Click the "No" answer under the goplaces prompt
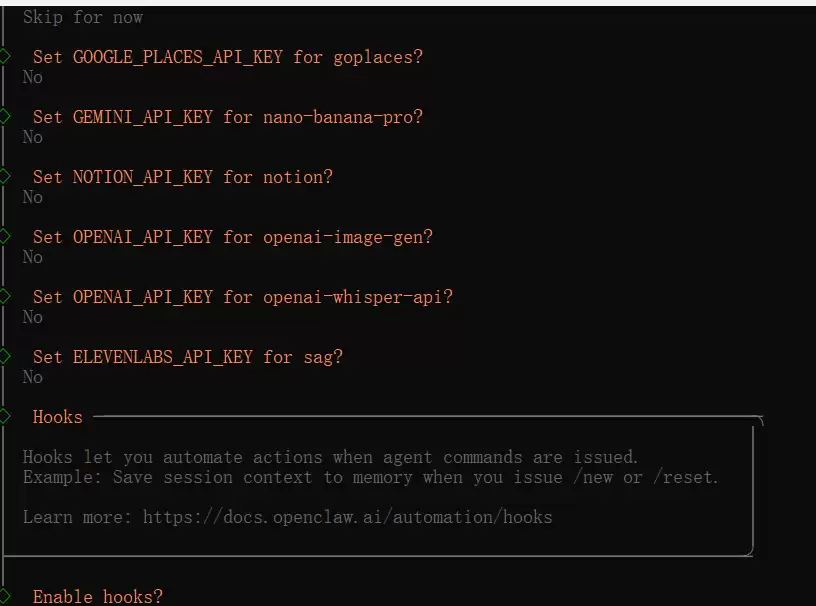816x606 pixels. coord(33,77)
